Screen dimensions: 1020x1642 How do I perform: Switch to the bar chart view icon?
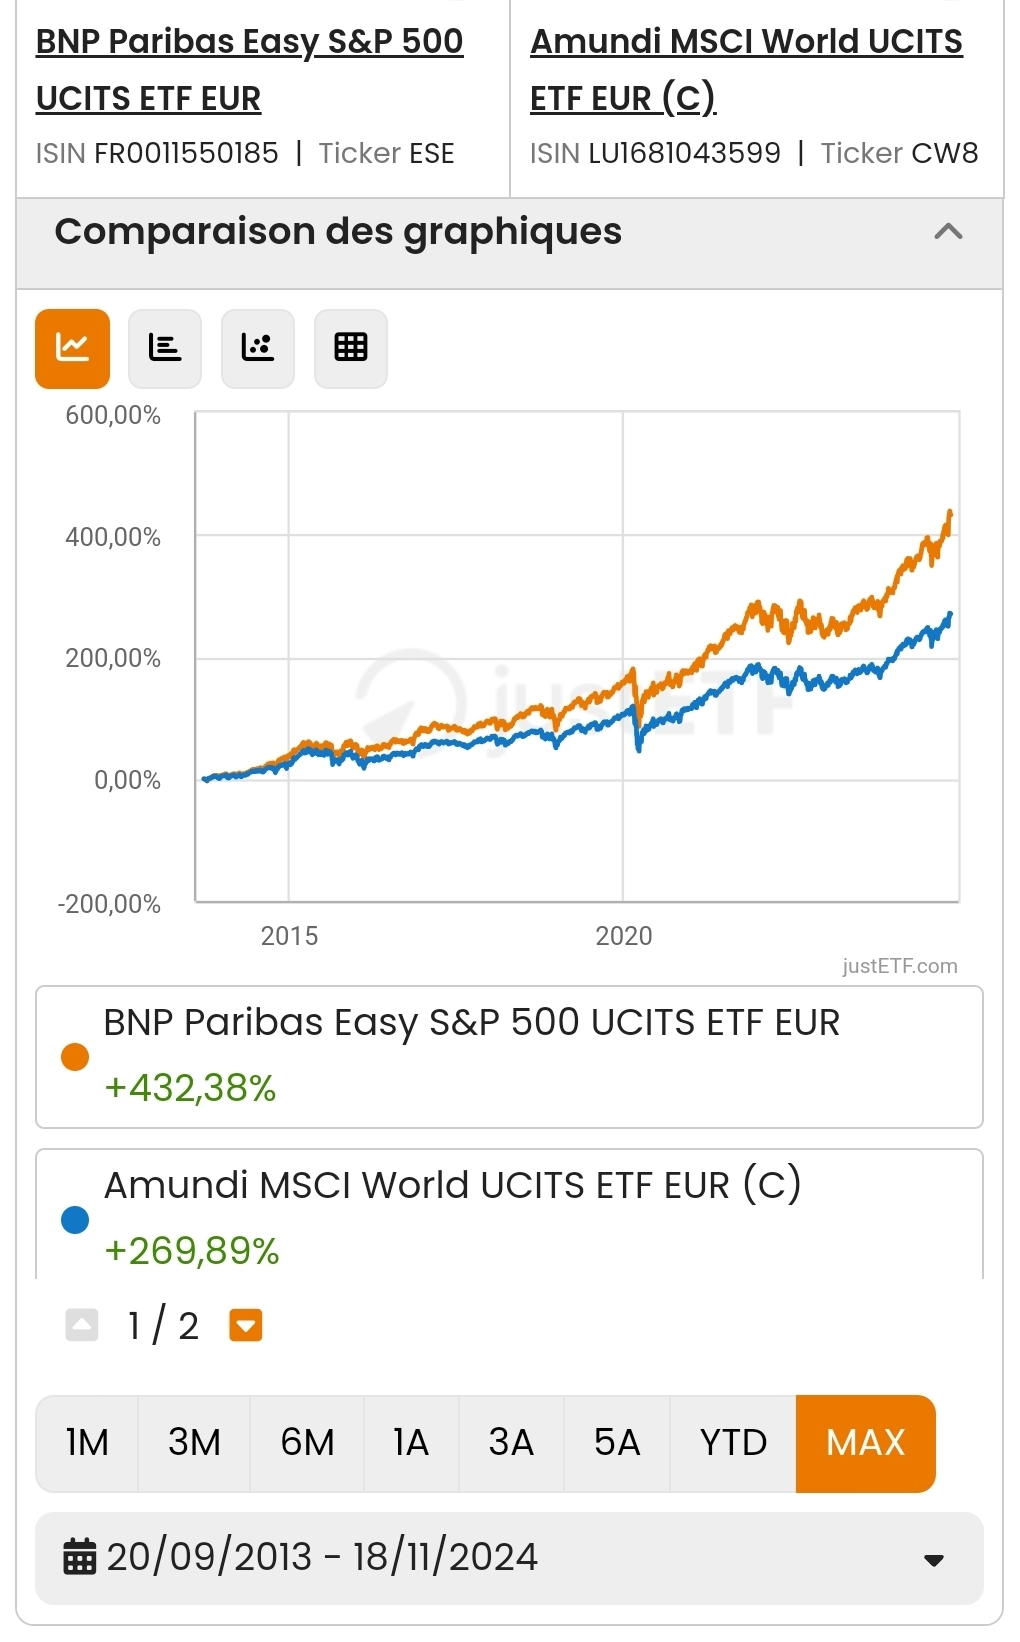[165, 348]
